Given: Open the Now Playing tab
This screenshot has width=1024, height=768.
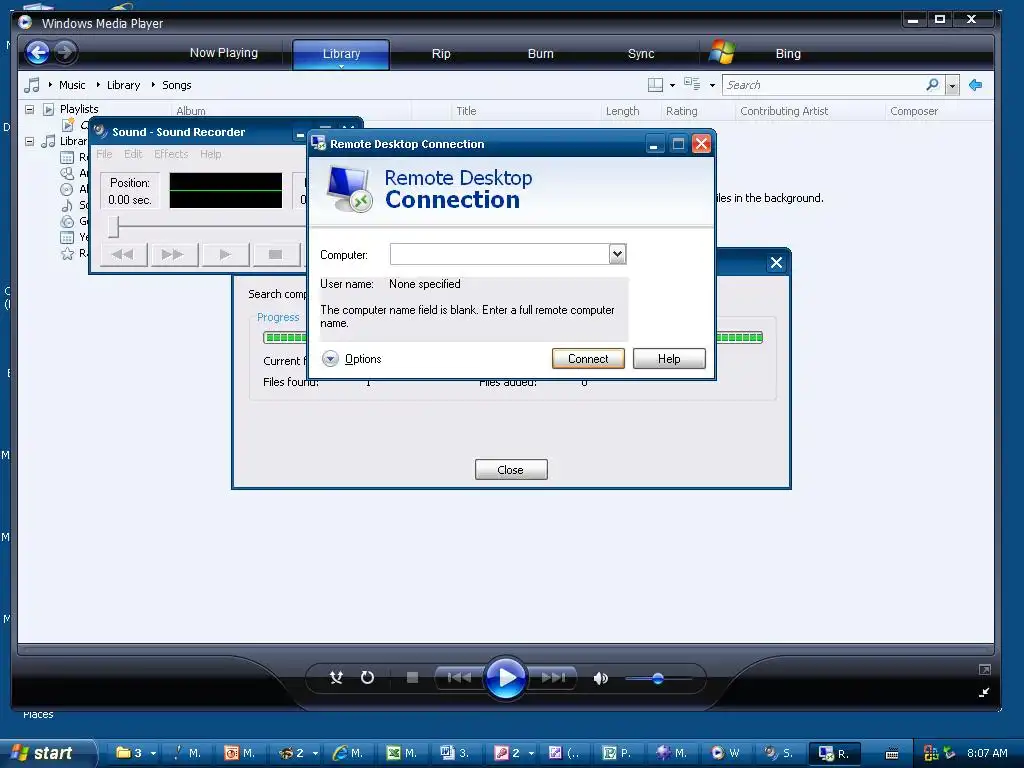Looking at the screenshot, I should (223, 53).
